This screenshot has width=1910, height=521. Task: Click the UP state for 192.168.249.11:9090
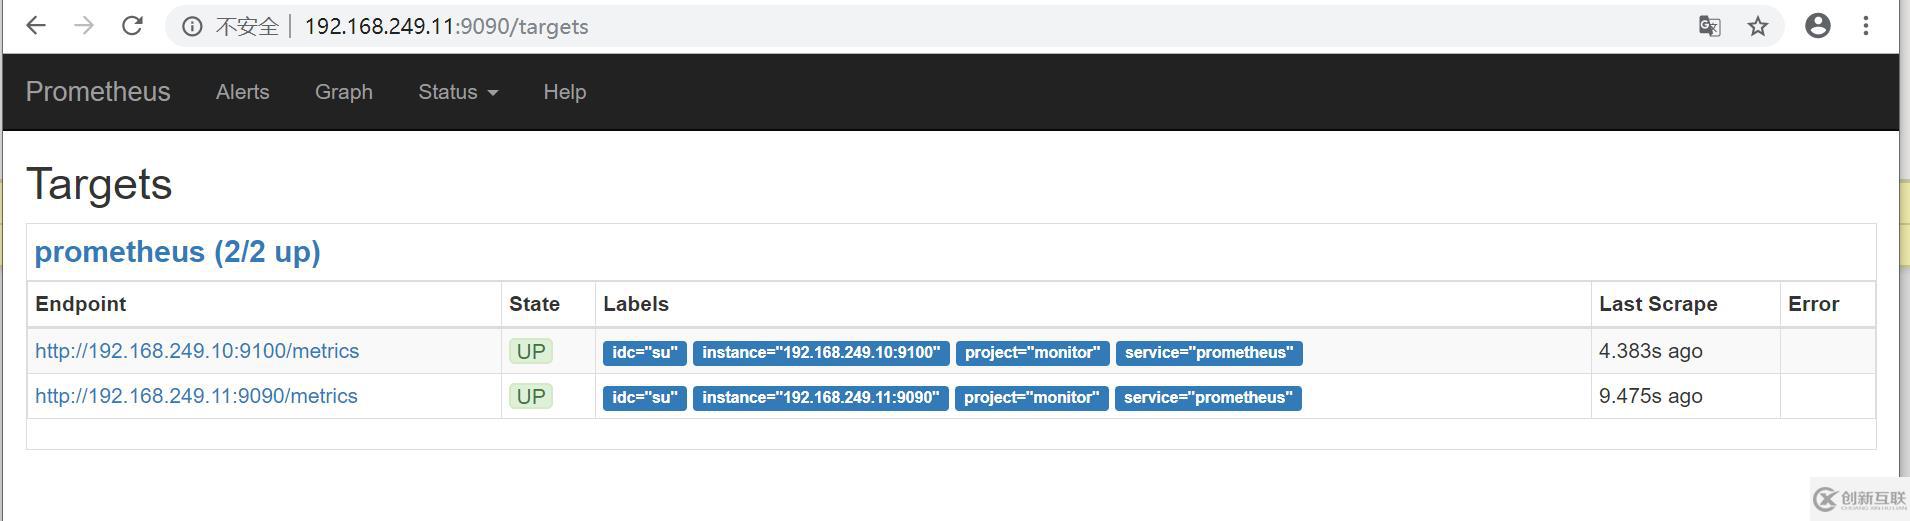531,397
